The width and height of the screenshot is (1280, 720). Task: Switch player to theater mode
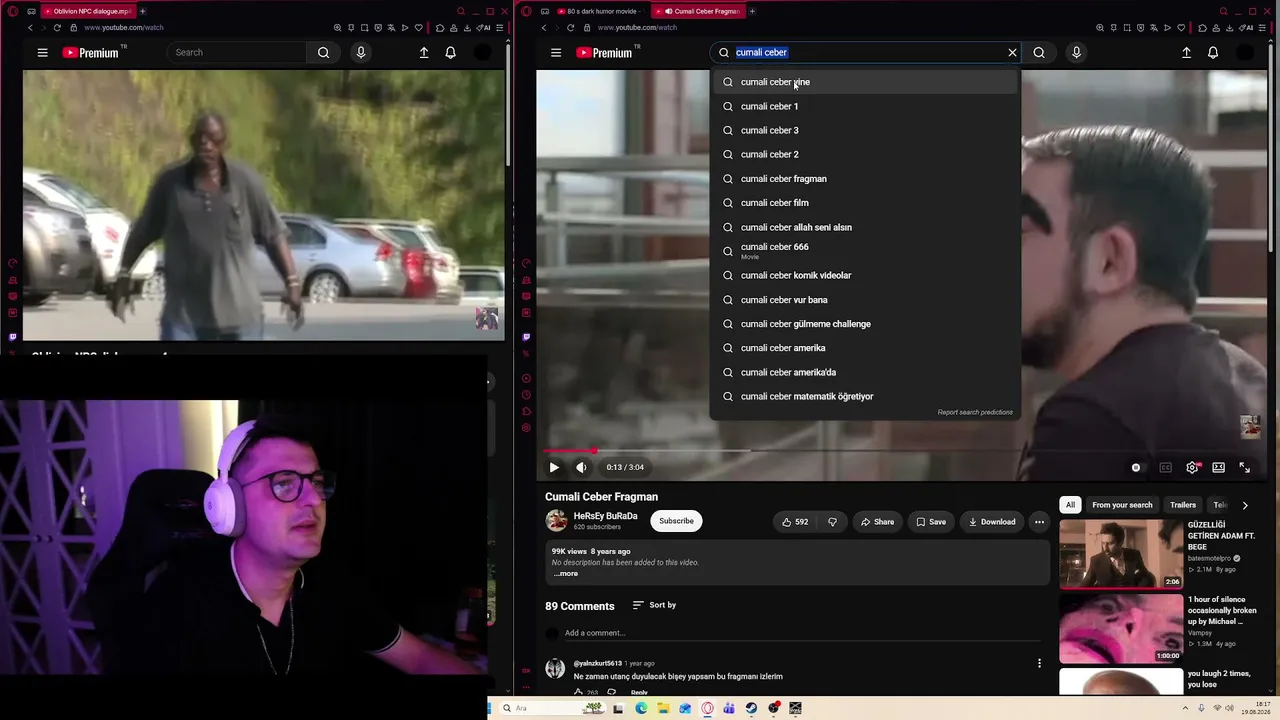pos(1218,467)
